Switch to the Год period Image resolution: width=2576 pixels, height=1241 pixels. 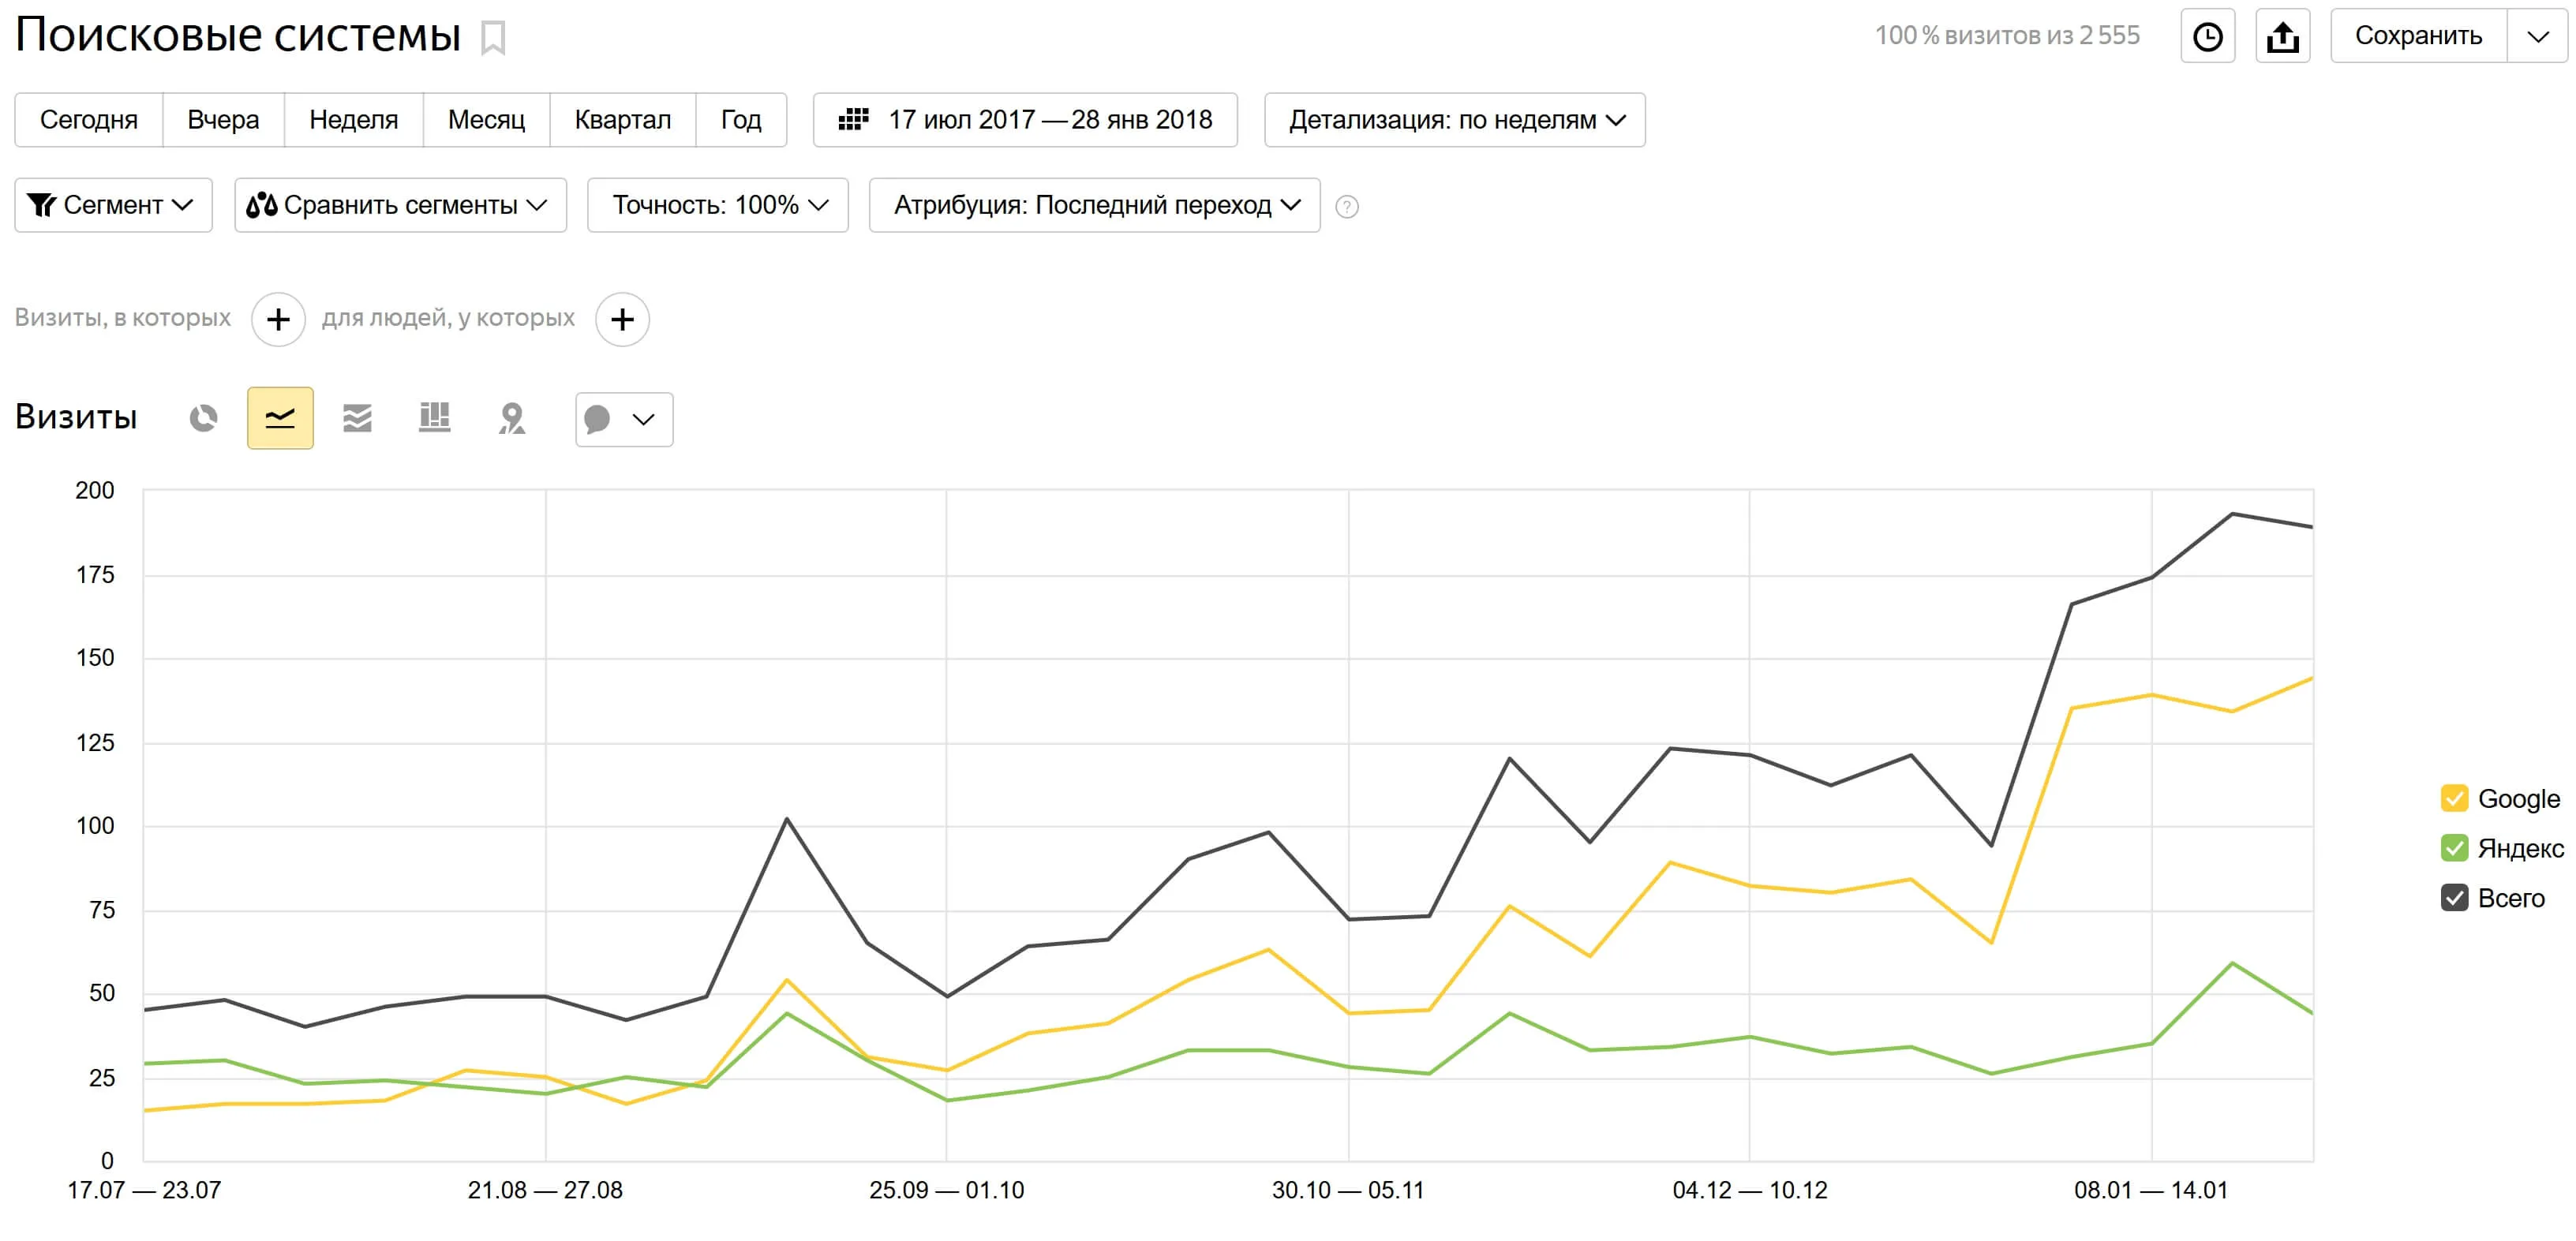[x=741, y=120]
